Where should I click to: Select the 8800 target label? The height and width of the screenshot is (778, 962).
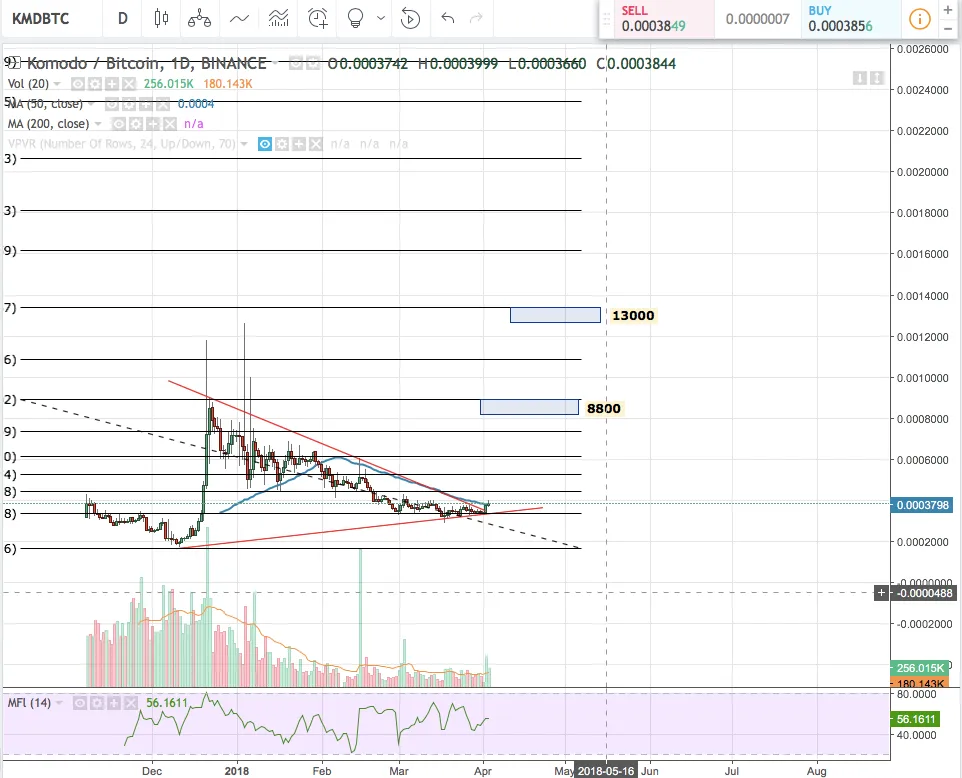(604, 409)
